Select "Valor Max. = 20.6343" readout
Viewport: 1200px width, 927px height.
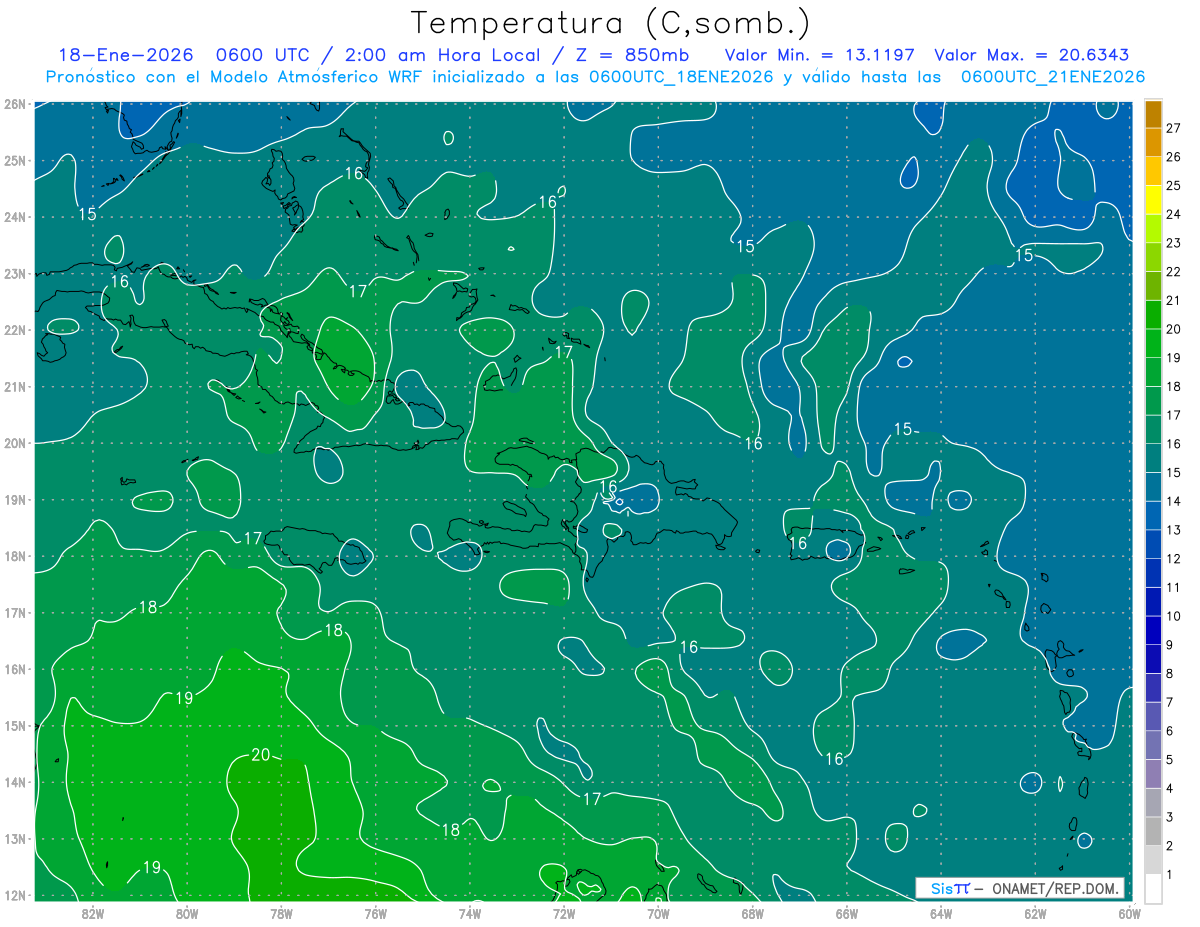pyautogui.click(x=1030, y=55)
